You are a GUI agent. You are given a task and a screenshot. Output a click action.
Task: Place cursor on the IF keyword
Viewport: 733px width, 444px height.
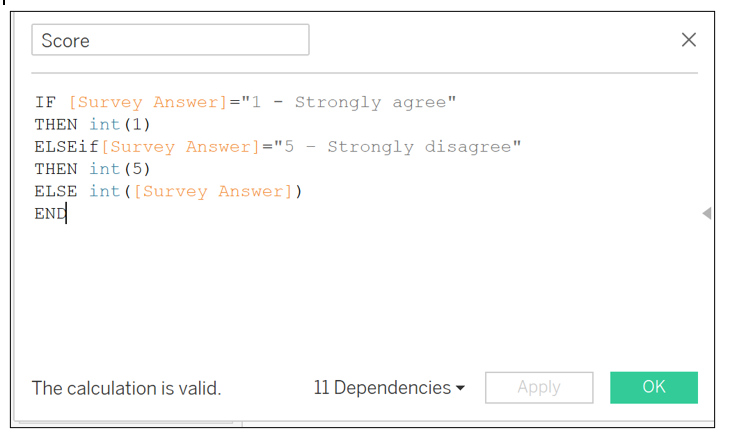click(45, 102)
